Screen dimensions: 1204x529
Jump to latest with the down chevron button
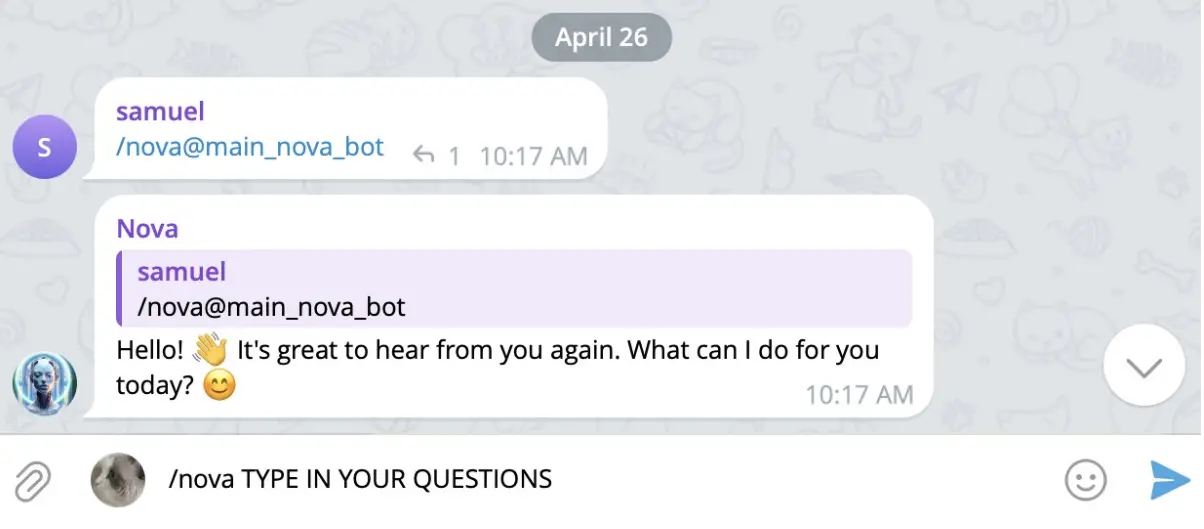tap(1144, 367)
